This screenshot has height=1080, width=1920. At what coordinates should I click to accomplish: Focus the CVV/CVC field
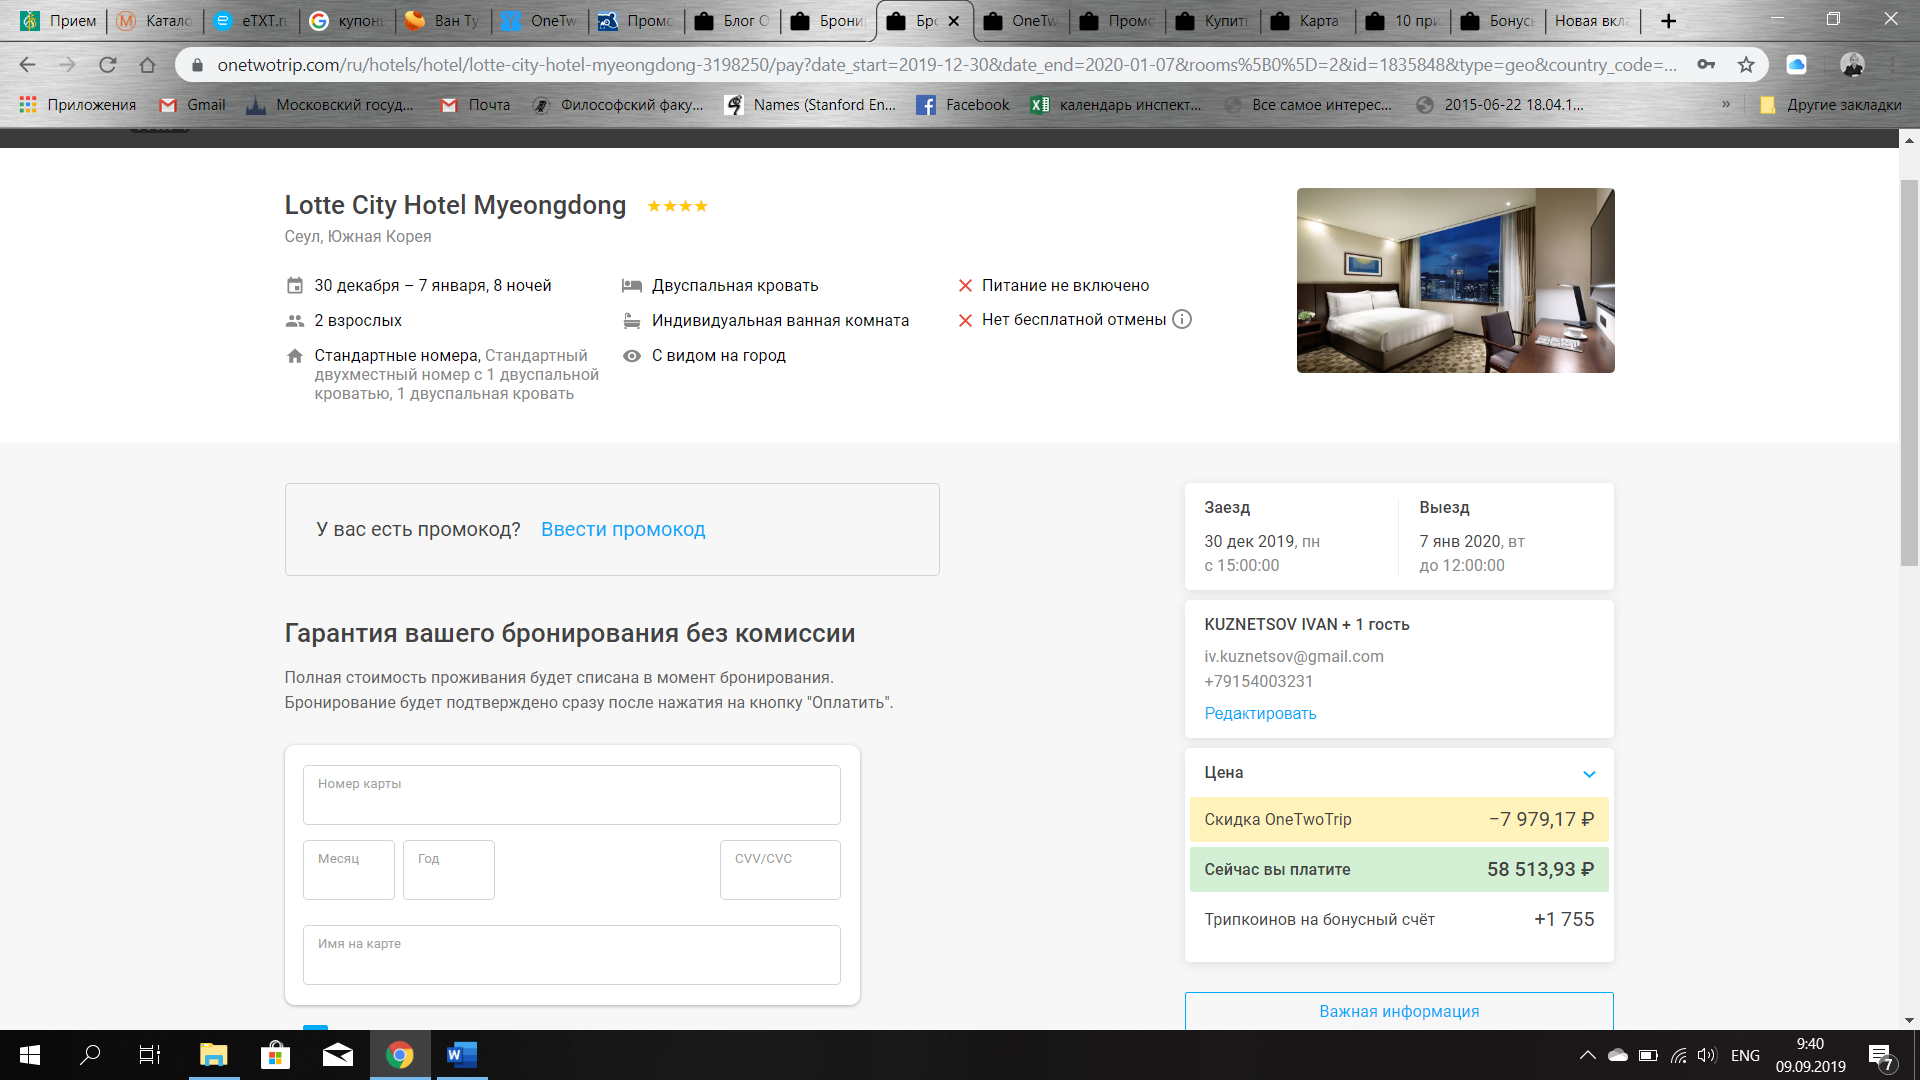click(780, 870)
